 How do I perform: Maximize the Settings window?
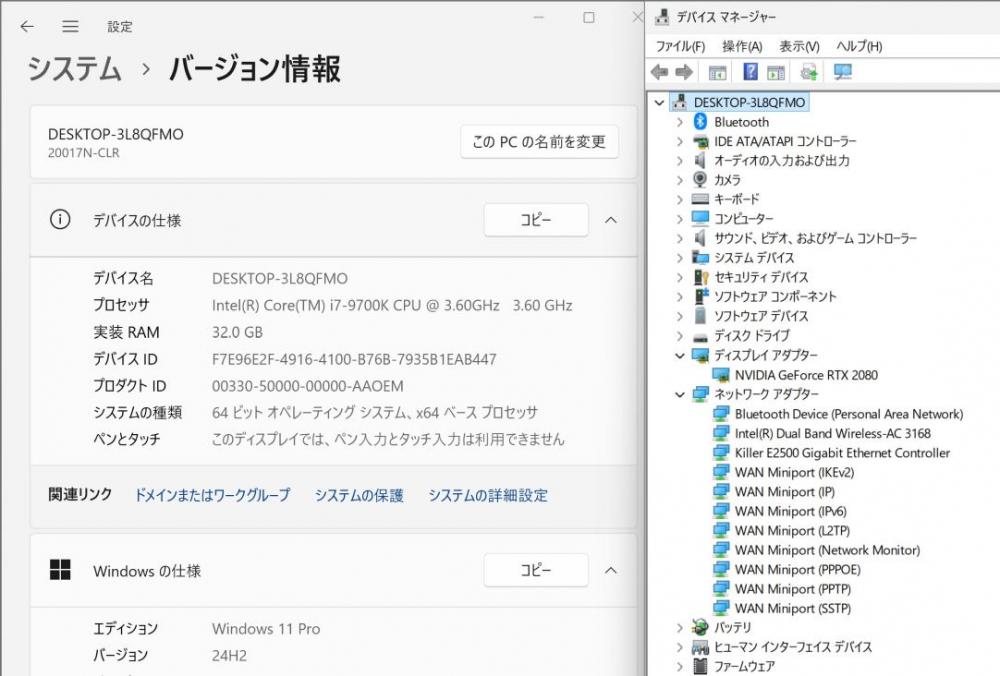589,17
